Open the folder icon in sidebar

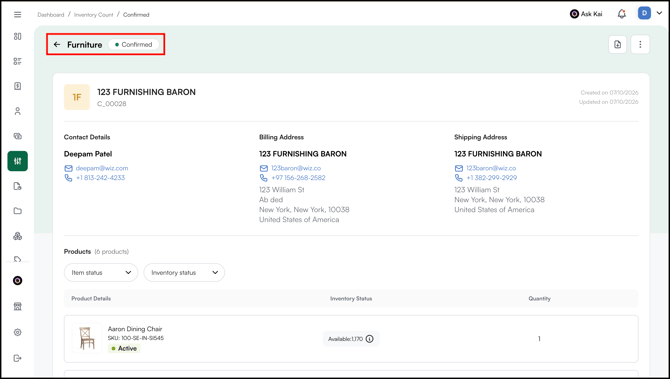click(x=18, y=211)
